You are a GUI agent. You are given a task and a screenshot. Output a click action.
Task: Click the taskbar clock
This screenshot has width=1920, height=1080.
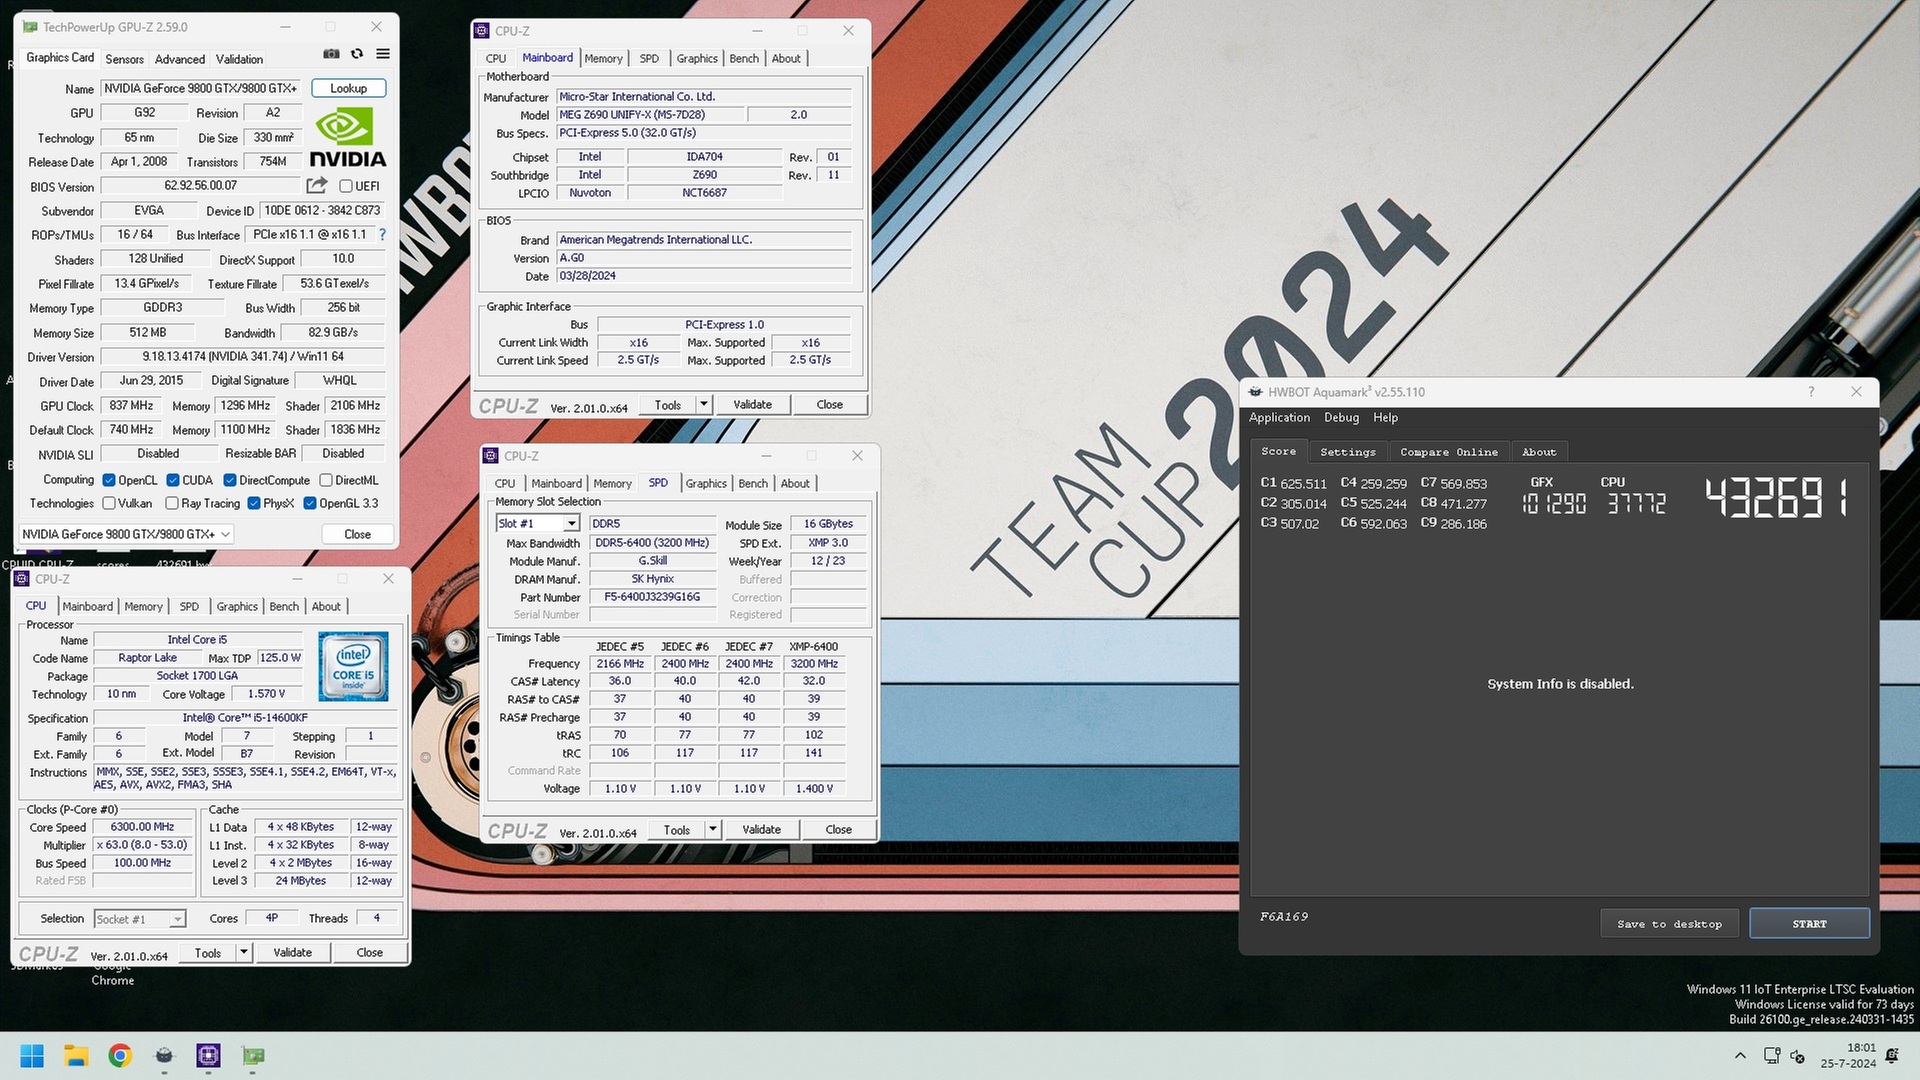(1848, 1056)
